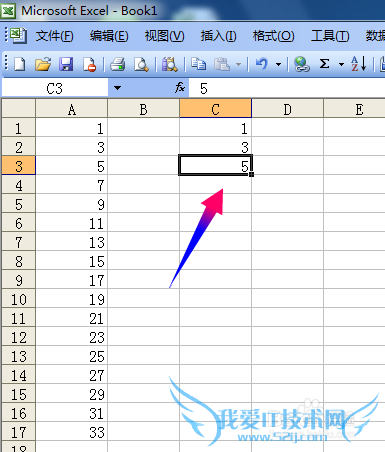Open the 格式(O) menu
The image size is (385, 452).
(x=273, y=36)
